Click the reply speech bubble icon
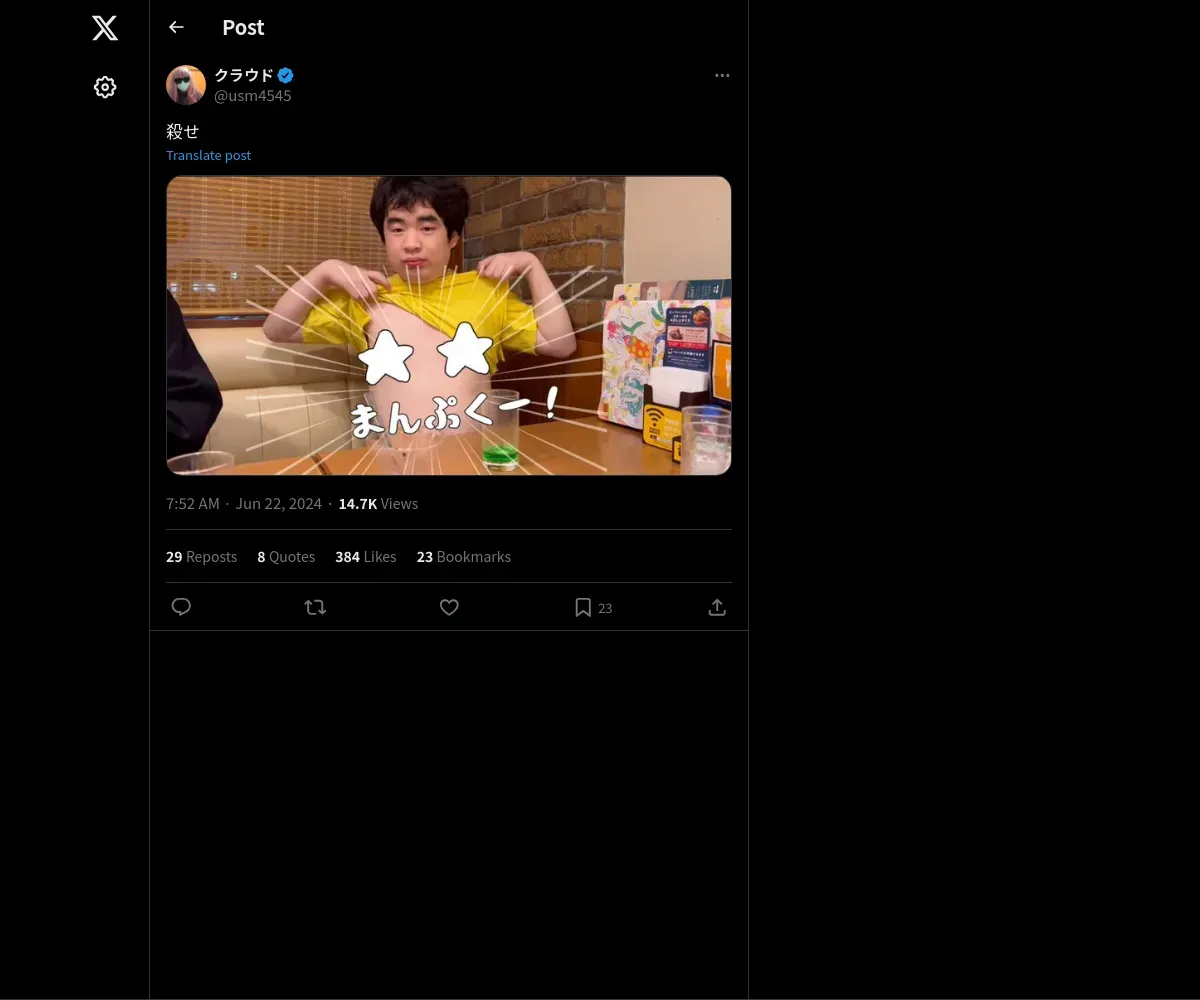Viewport: 1200px width, 1000px height. [x=181, y=607]
